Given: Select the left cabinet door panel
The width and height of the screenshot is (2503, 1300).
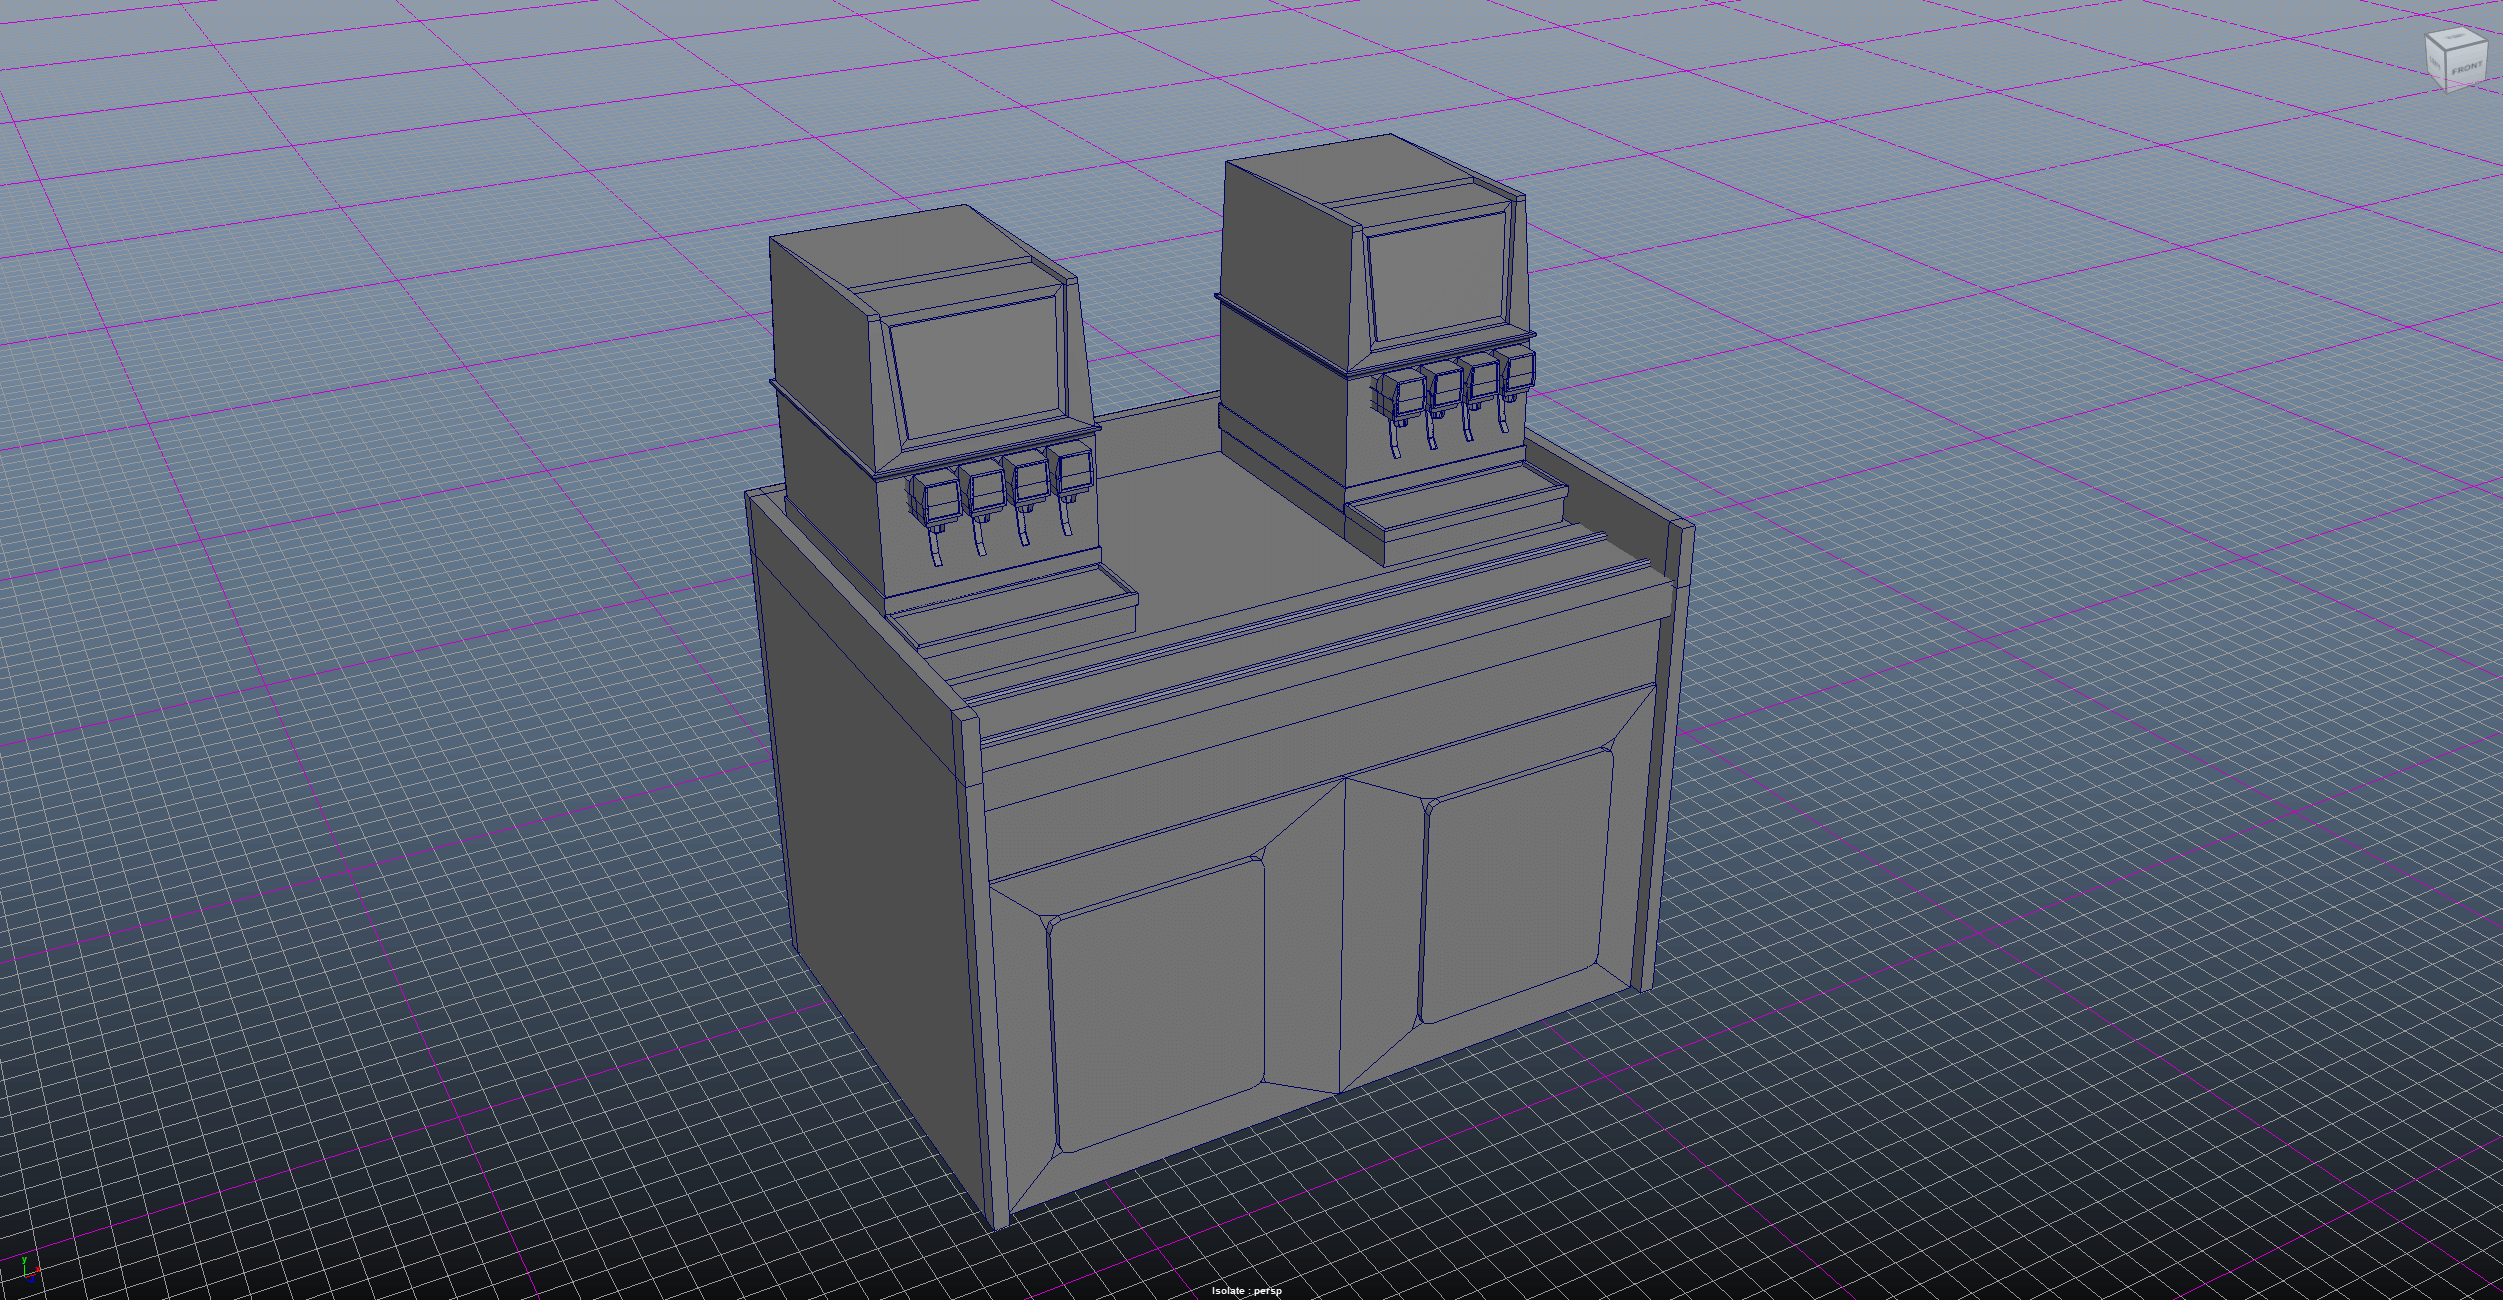Looking at the screenshot, I should (1159, 1003).
